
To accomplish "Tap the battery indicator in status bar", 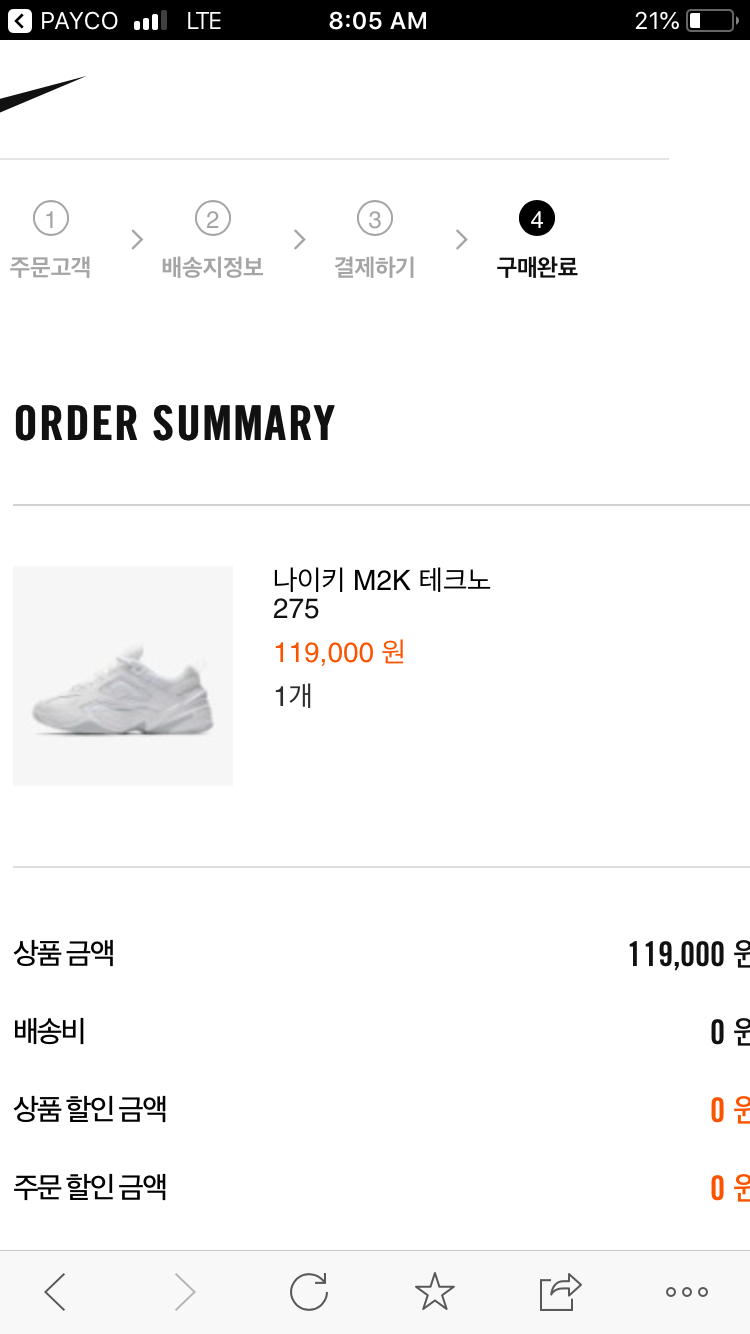I will coord(711,20).
